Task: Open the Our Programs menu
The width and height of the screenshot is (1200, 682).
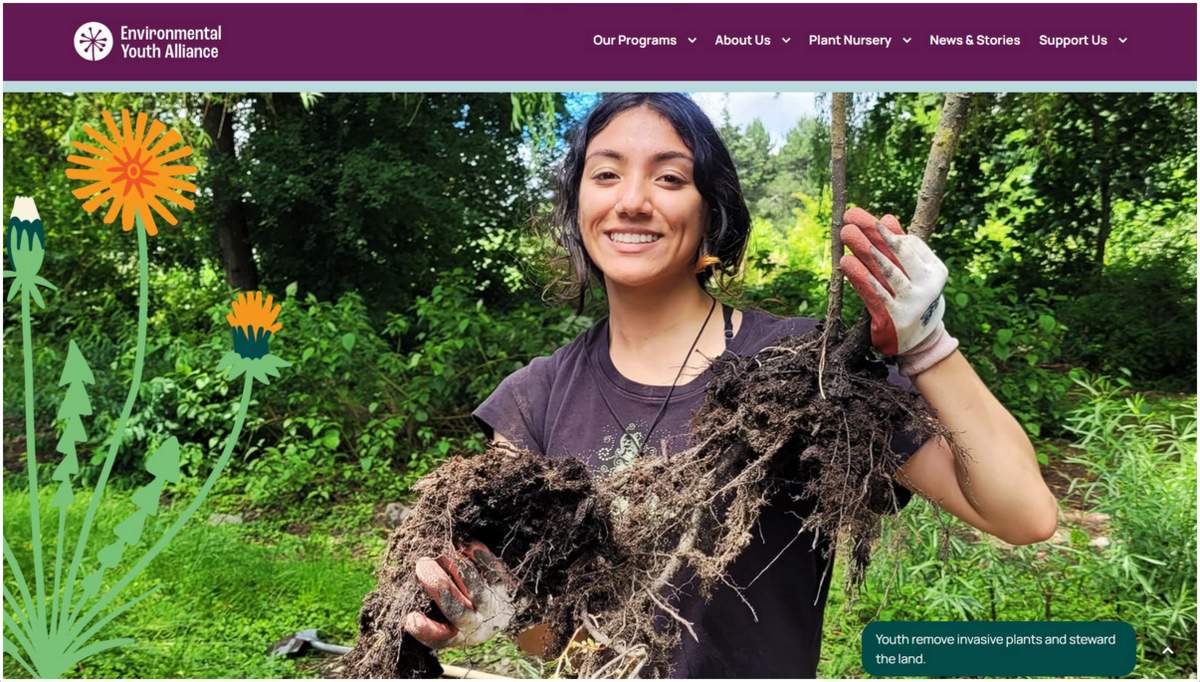Action: (634, 41)
